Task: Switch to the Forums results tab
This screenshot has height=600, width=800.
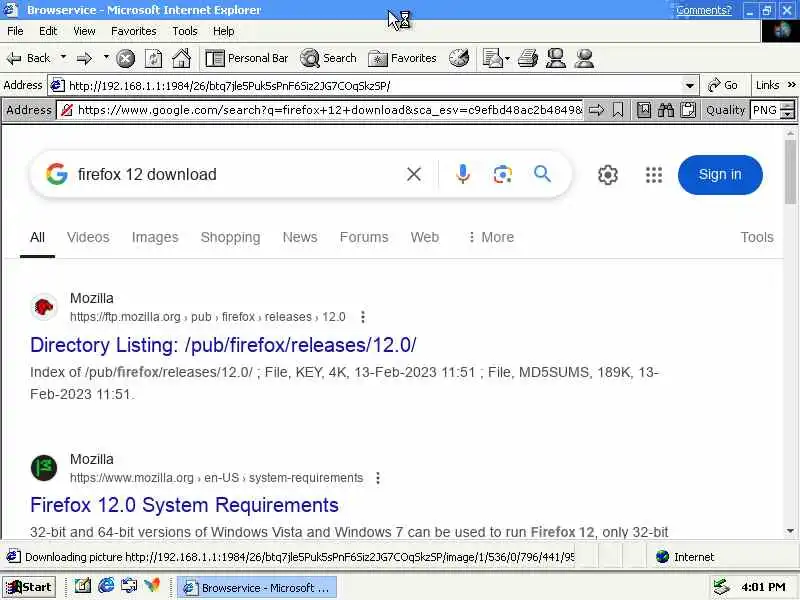Action: pos(364,237)
